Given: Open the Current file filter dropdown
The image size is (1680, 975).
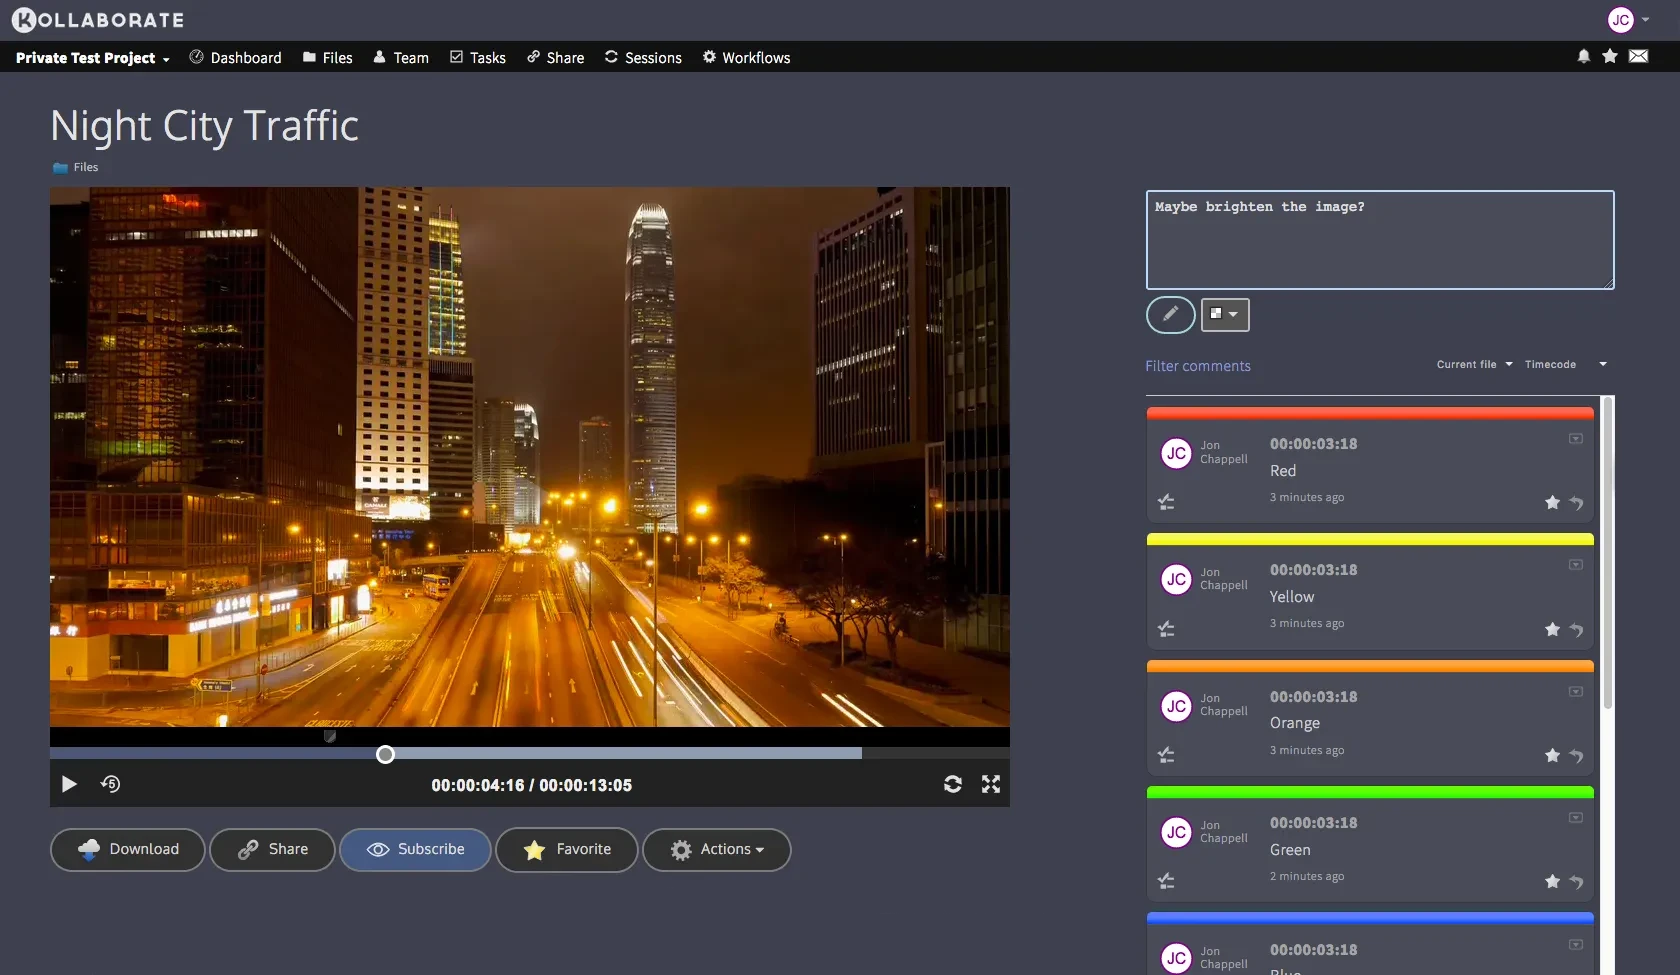Looking at the screenshot, I should (x=1473, y=364).
